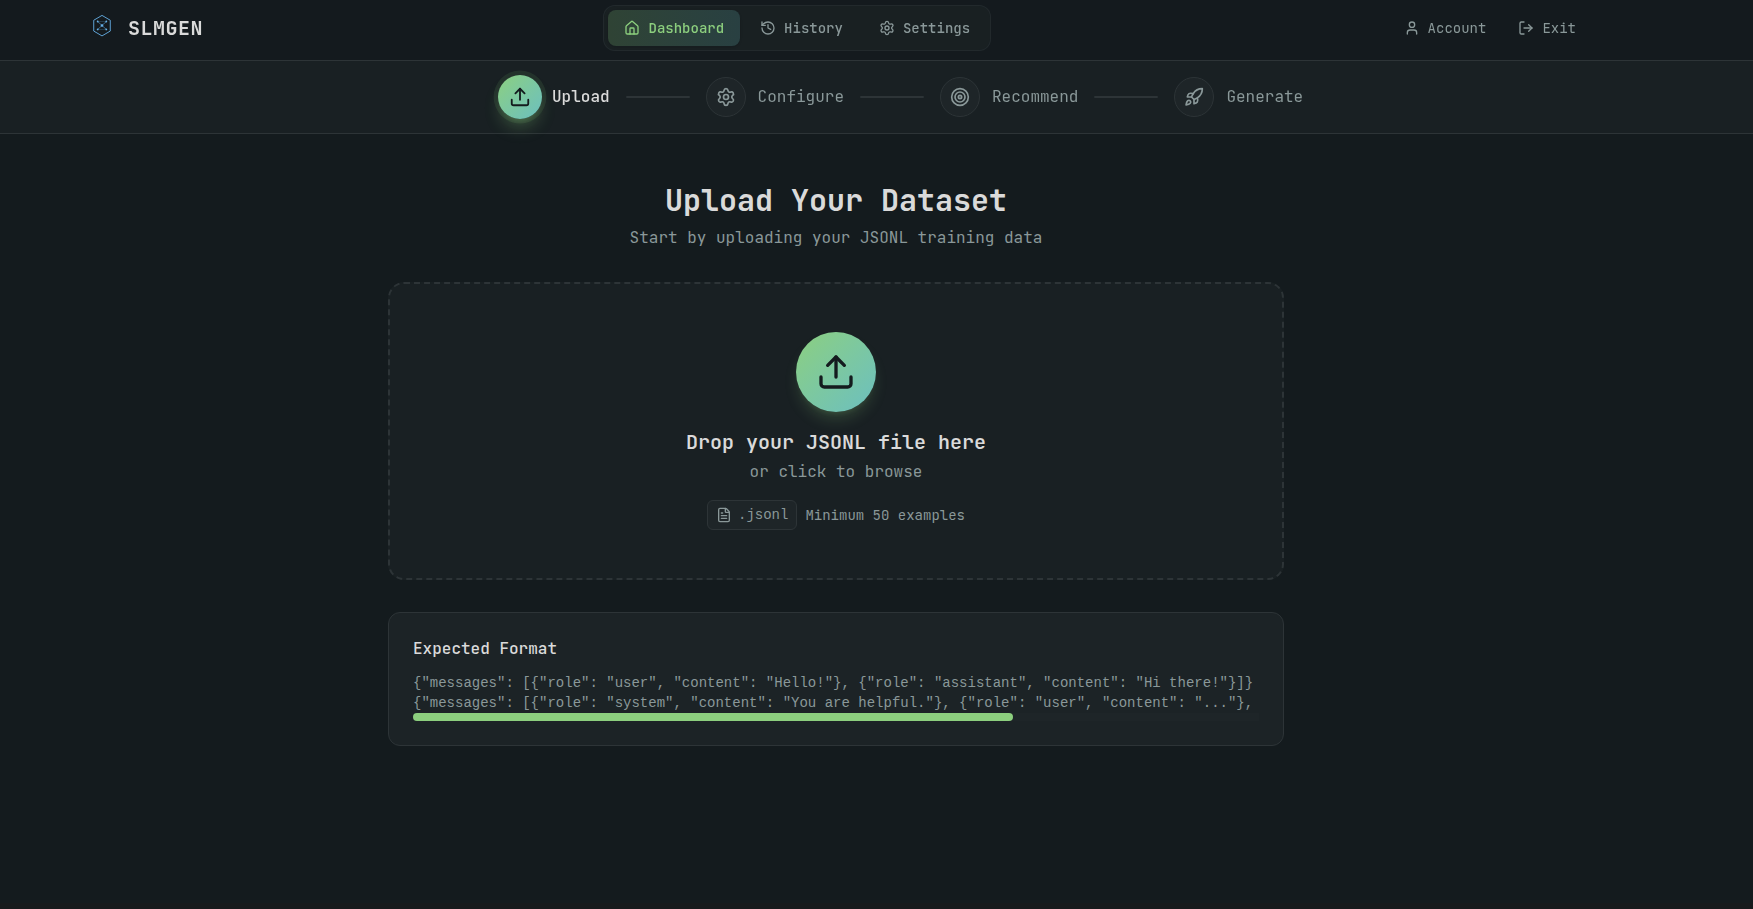
Task: Click the first example JSON line with 'Hello!'
Action: pyautogui.click(x=833, y=683)
